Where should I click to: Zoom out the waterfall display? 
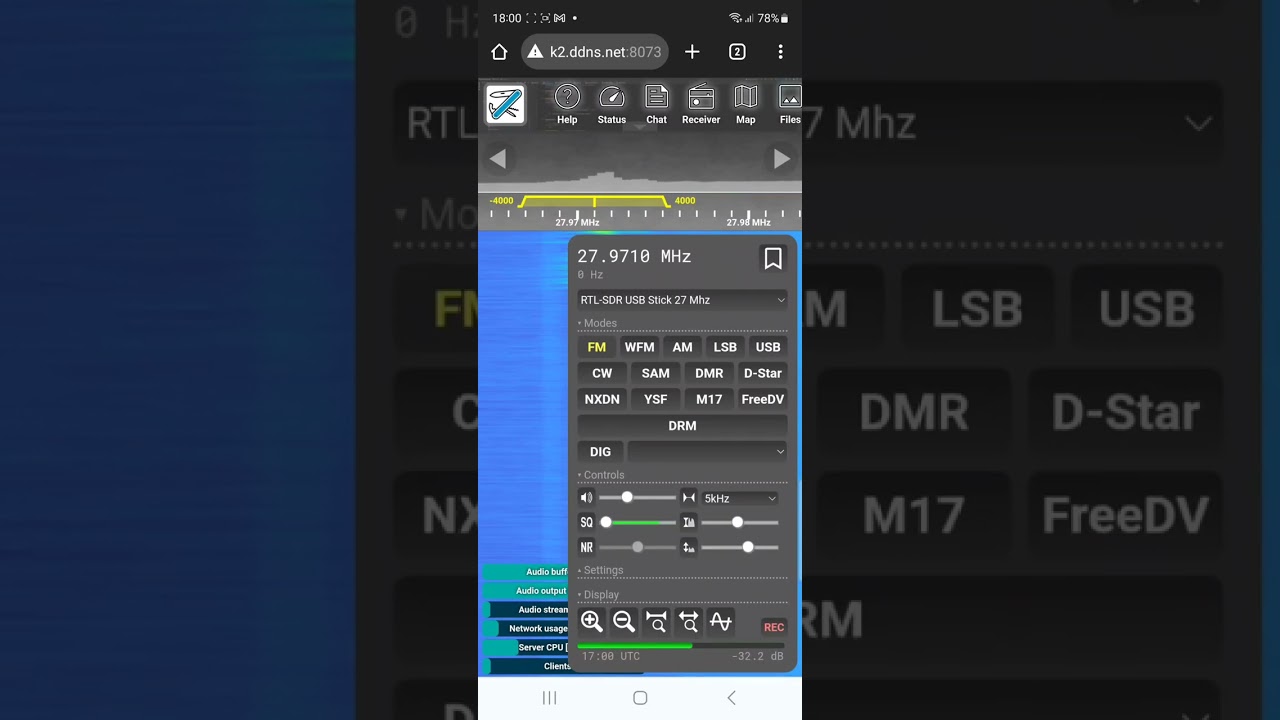click(624, 622)
